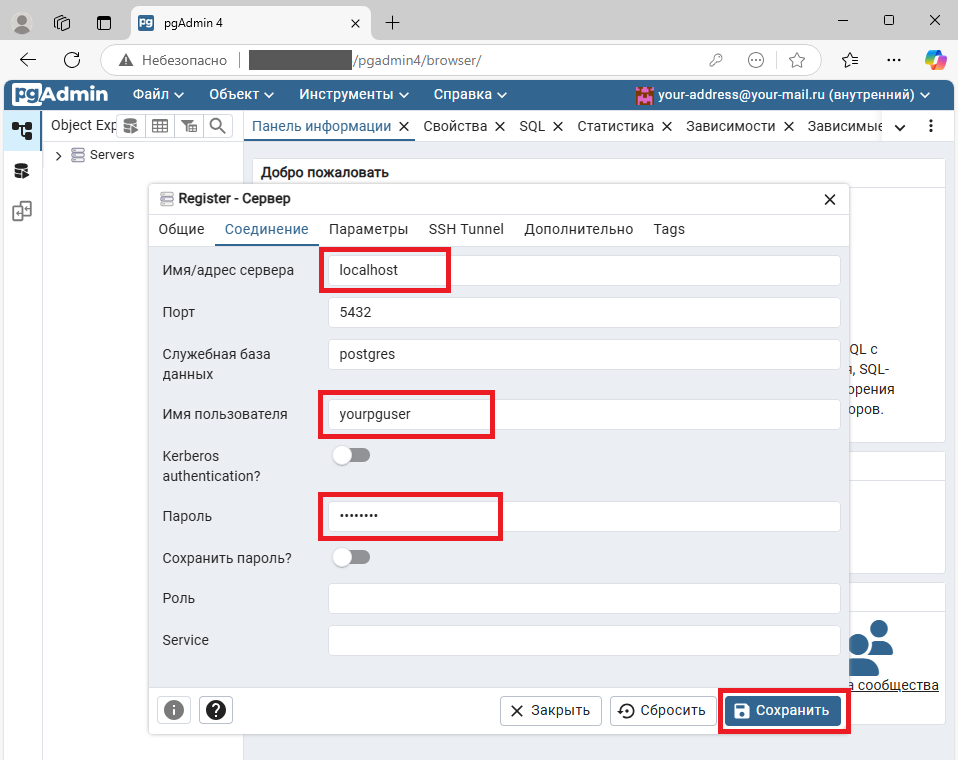
Task: Click the user avatar icon in header
Action: pyautogui.click(x=644, y=95)
